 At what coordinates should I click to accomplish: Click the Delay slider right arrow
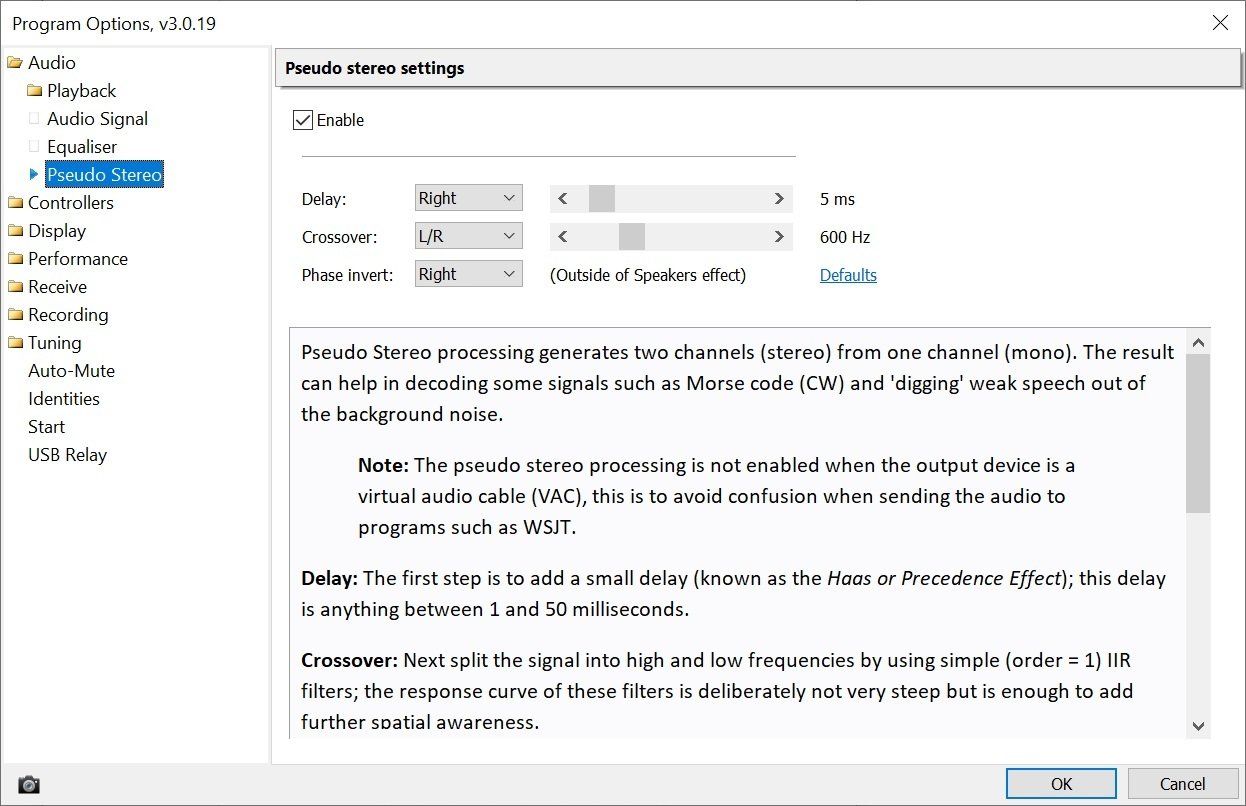point(779,199)
